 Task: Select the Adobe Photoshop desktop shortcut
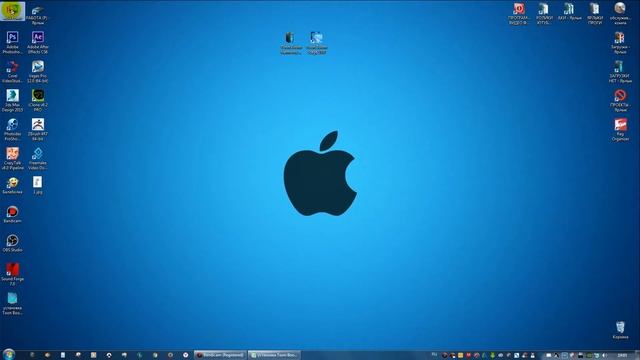coord(12,42)
